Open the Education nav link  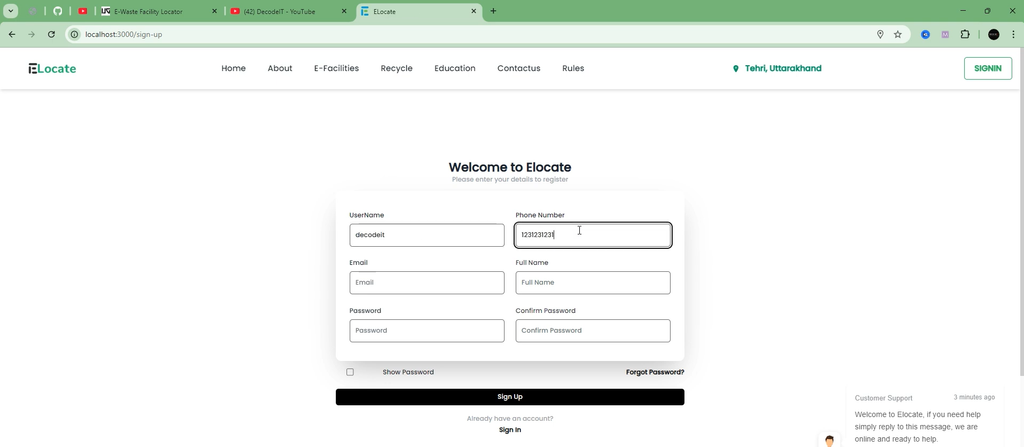pyautogui.click(x=455, y=69)
